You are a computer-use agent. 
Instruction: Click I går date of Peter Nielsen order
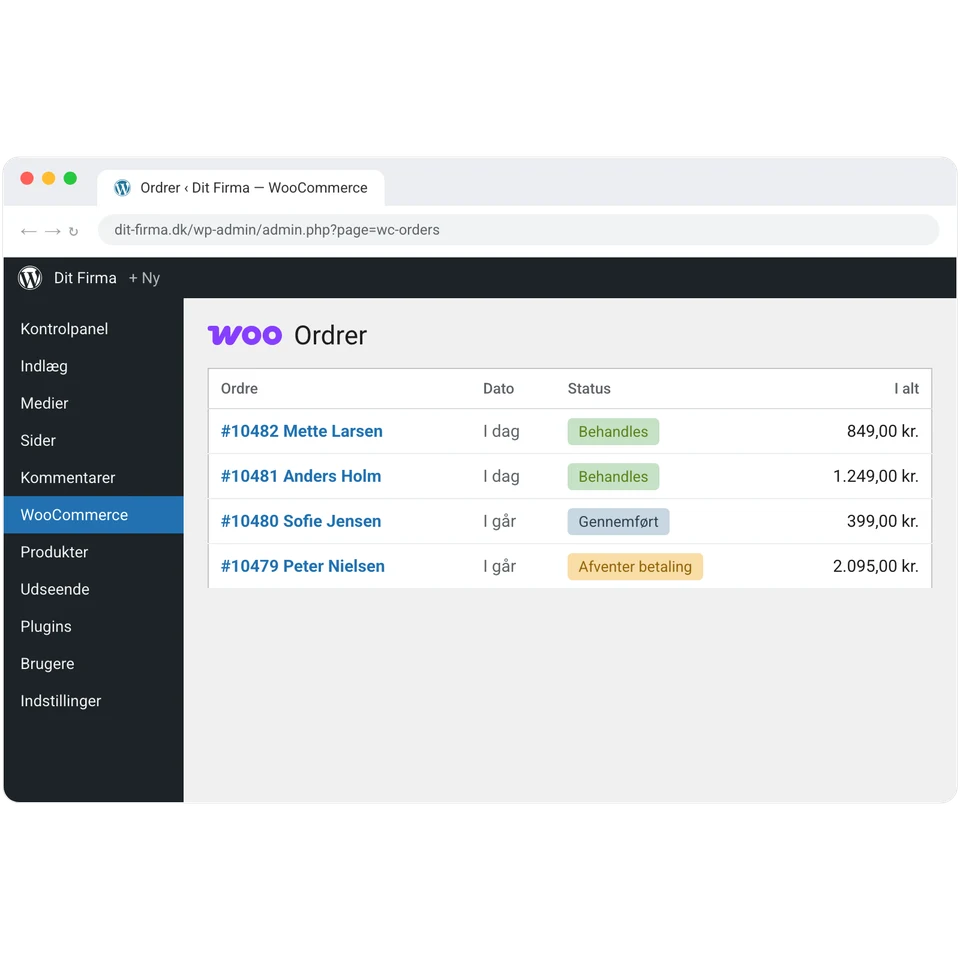coord(499,567)
